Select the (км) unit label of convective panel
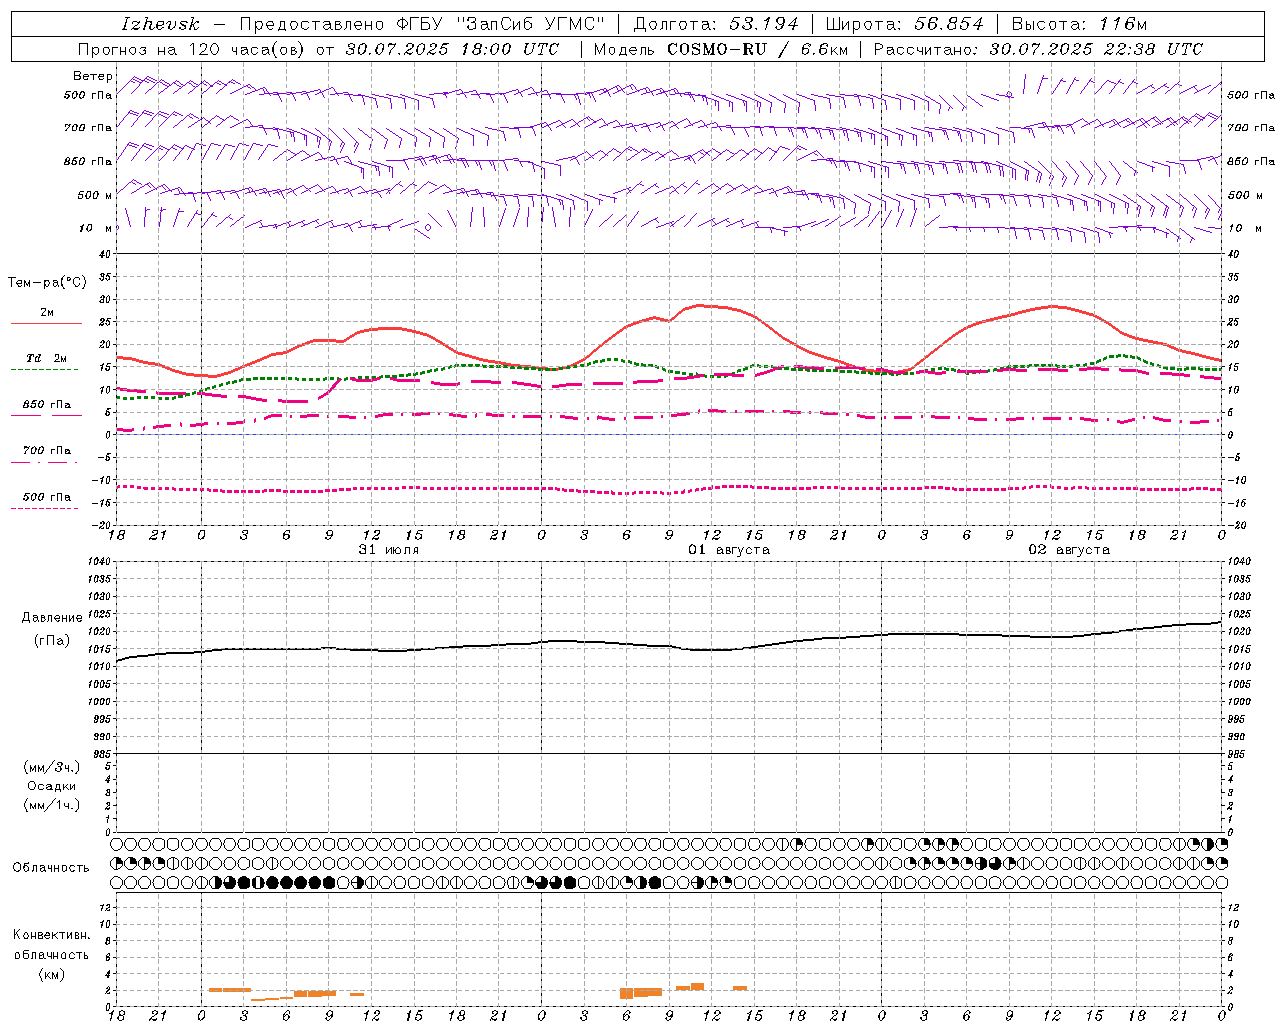The image size is (1280, 1024). point(52,974)
